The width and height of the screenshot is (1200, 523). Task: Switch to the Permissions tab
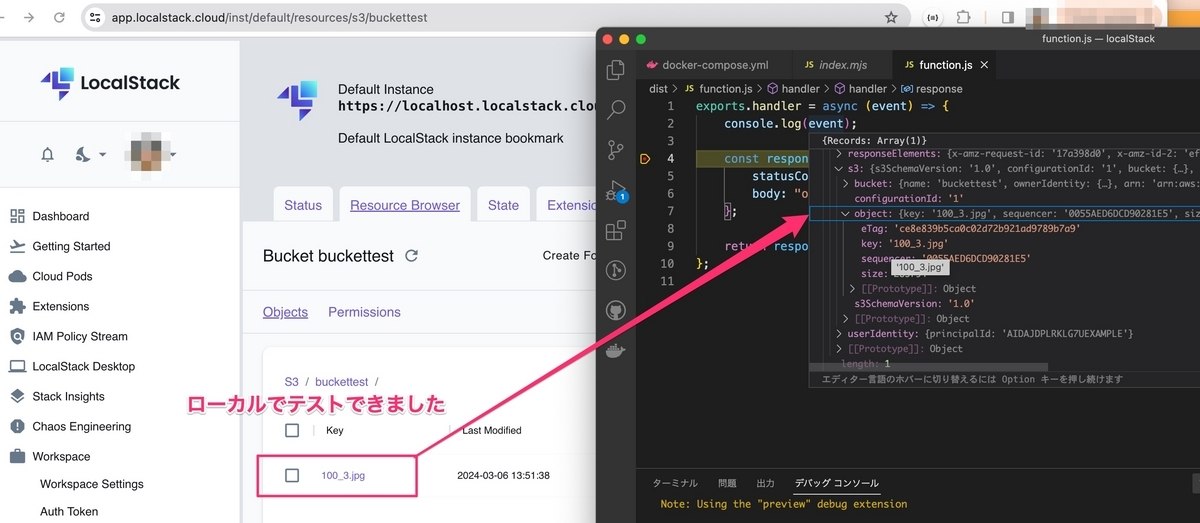pyautogui.click(x=364, y=312)
